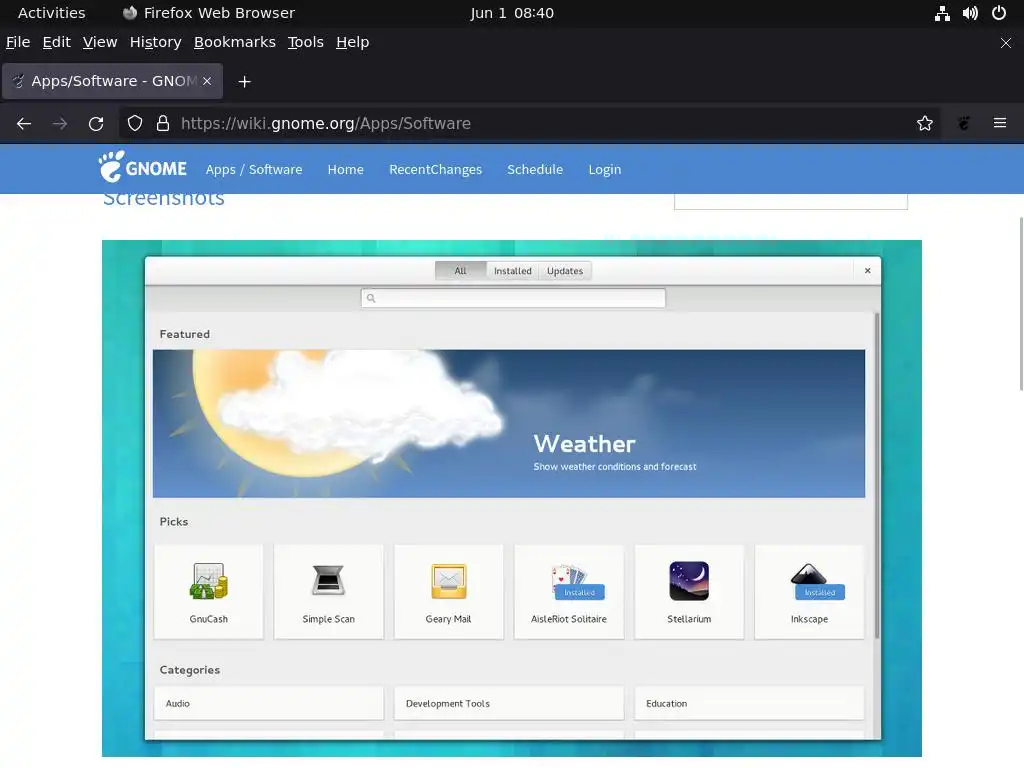The image size is (1024, 768).
Task: Click the forward navigation arrow
Action: click(x=60, y=123)
